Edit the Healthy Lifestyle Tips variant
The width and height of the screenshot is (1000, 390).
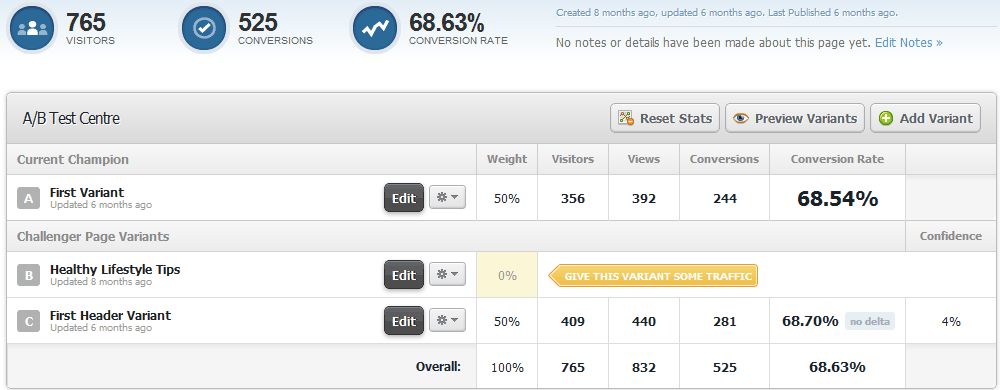404,275
